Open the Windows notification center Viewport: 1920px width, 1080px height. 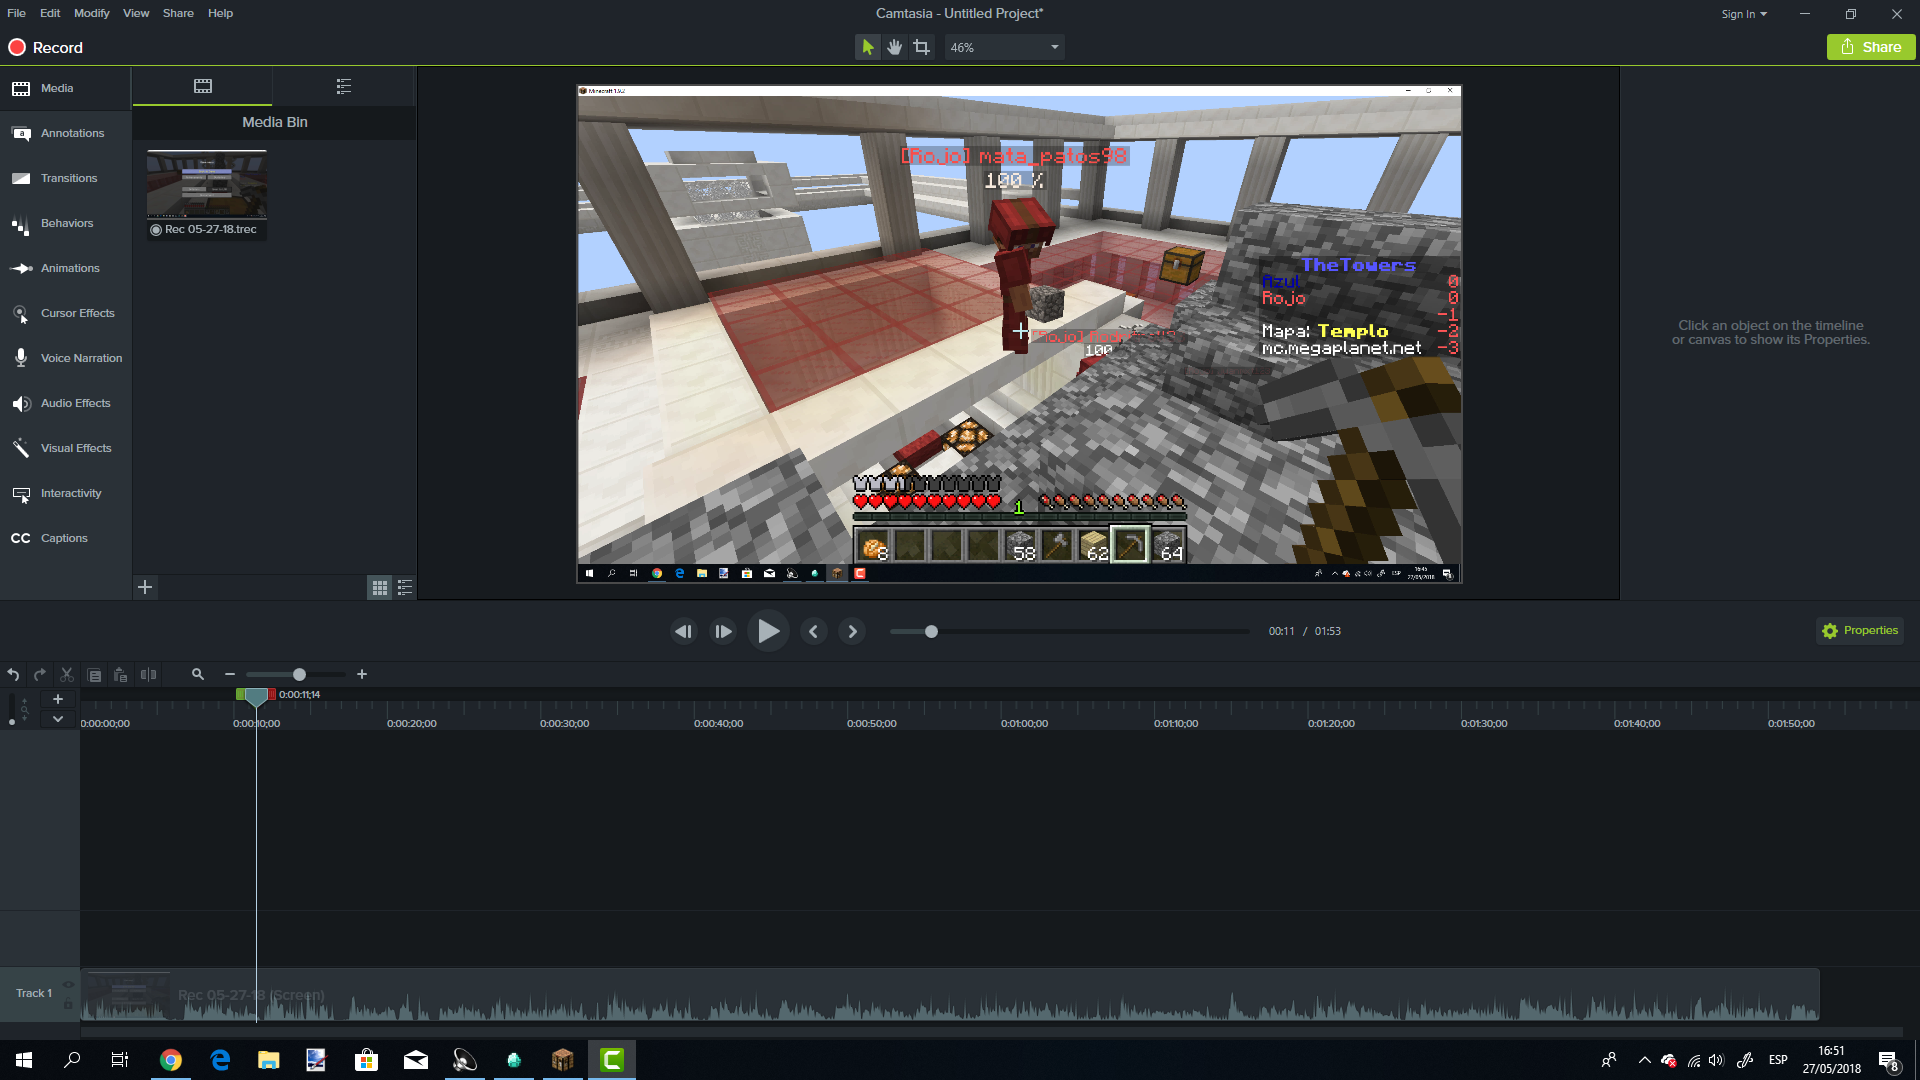1888,1061
